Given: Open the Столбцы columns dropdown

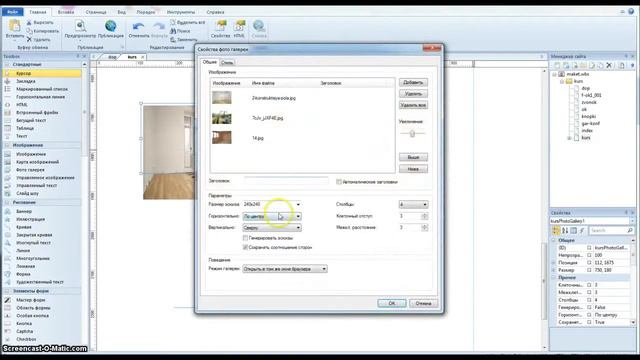Looking at the screenshot, I should (x=413, y=204).
